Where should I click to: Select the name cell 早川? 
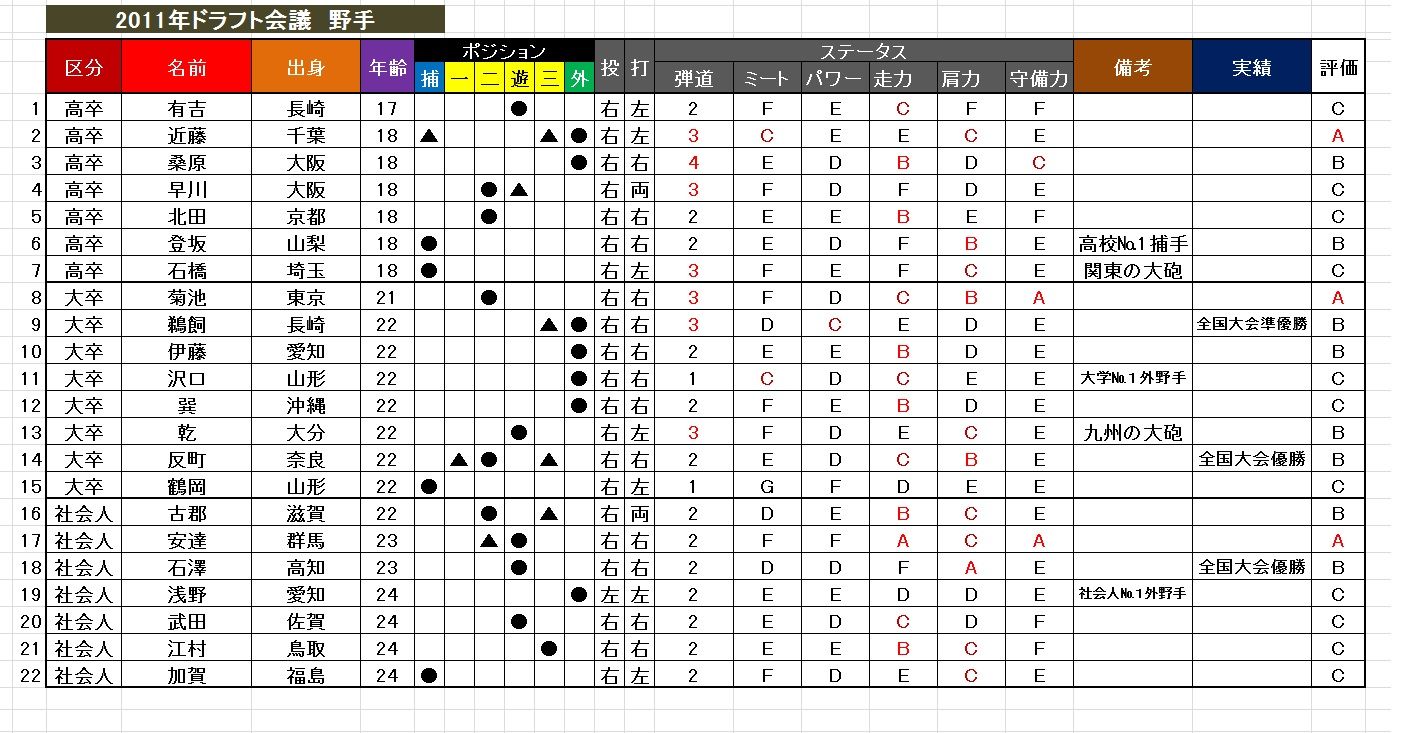pyautogui.click(x=187, y=190)
